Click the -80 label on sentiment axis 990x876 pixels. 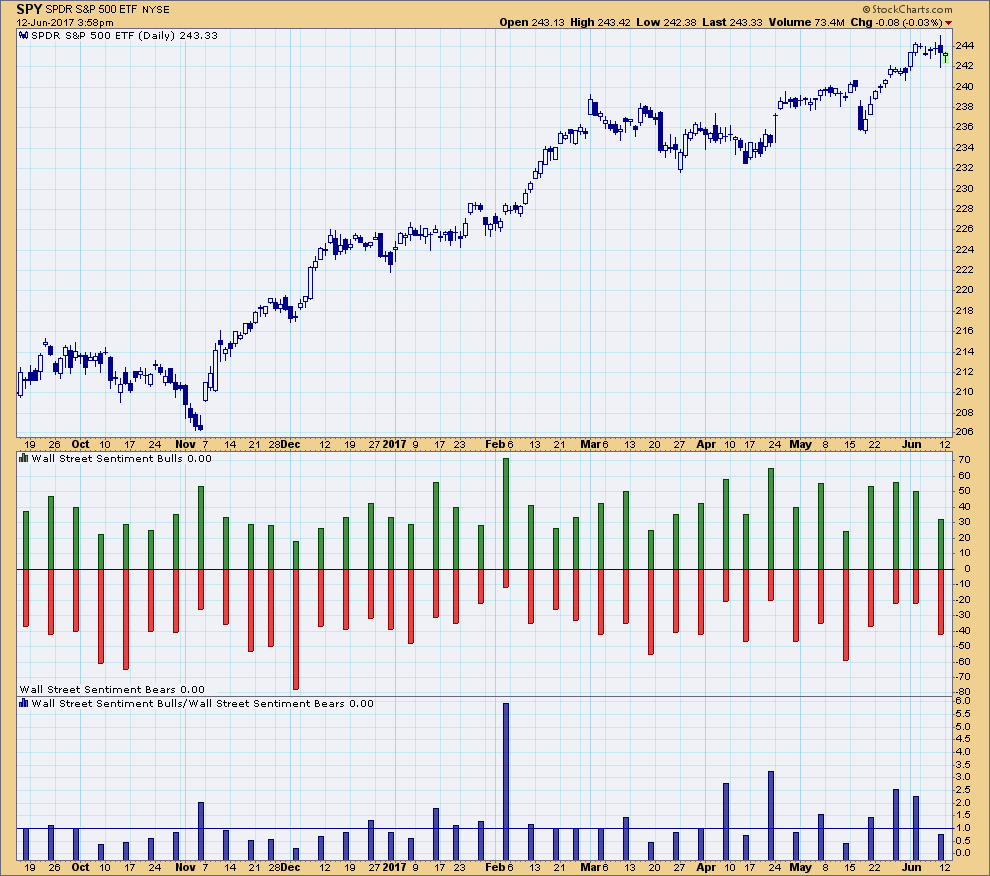click(x=962, y=692)
